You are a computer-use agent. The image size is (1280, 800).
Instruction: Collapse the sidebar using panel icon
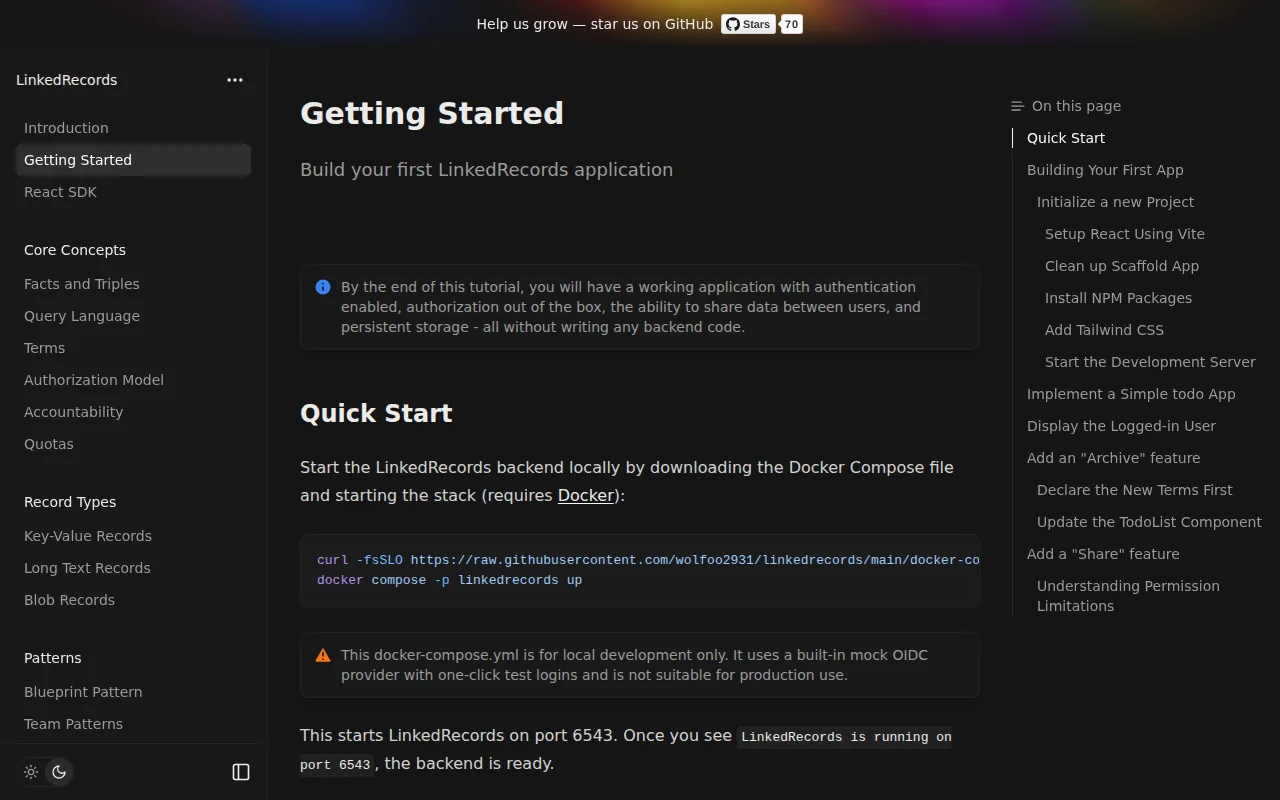click(x=241, y=772)
